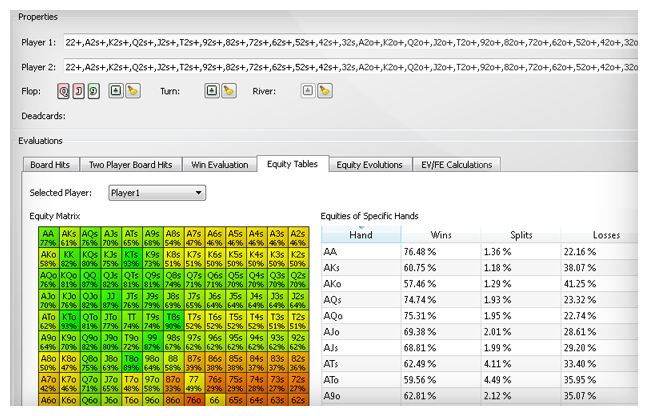
Task: Open the Selected Player dropdown
Action: coord(157,193)
